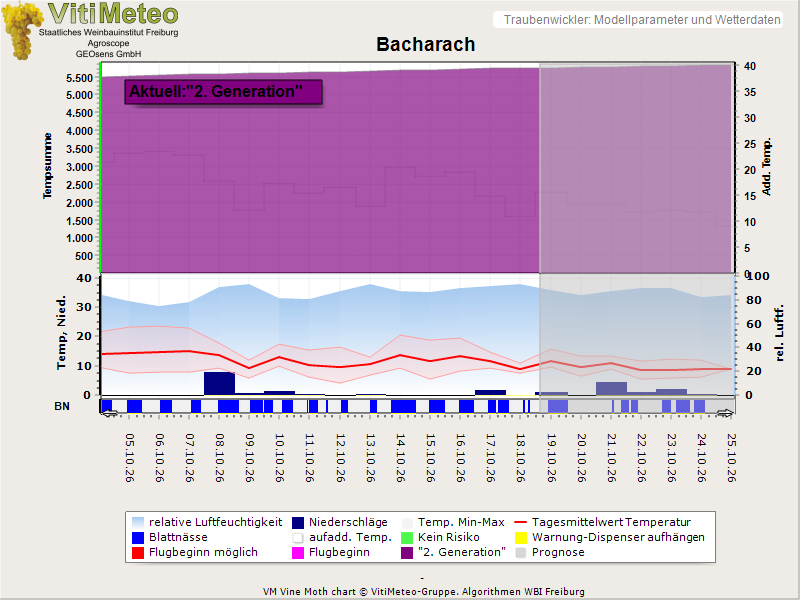Click the date label 05.10.26

coord(130,458)
